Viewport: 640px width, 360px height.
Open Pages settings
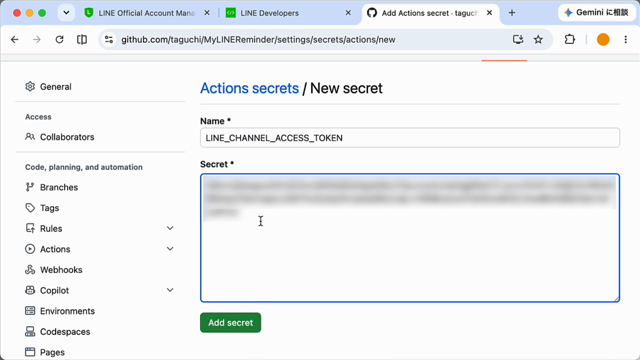click(52, 352)
